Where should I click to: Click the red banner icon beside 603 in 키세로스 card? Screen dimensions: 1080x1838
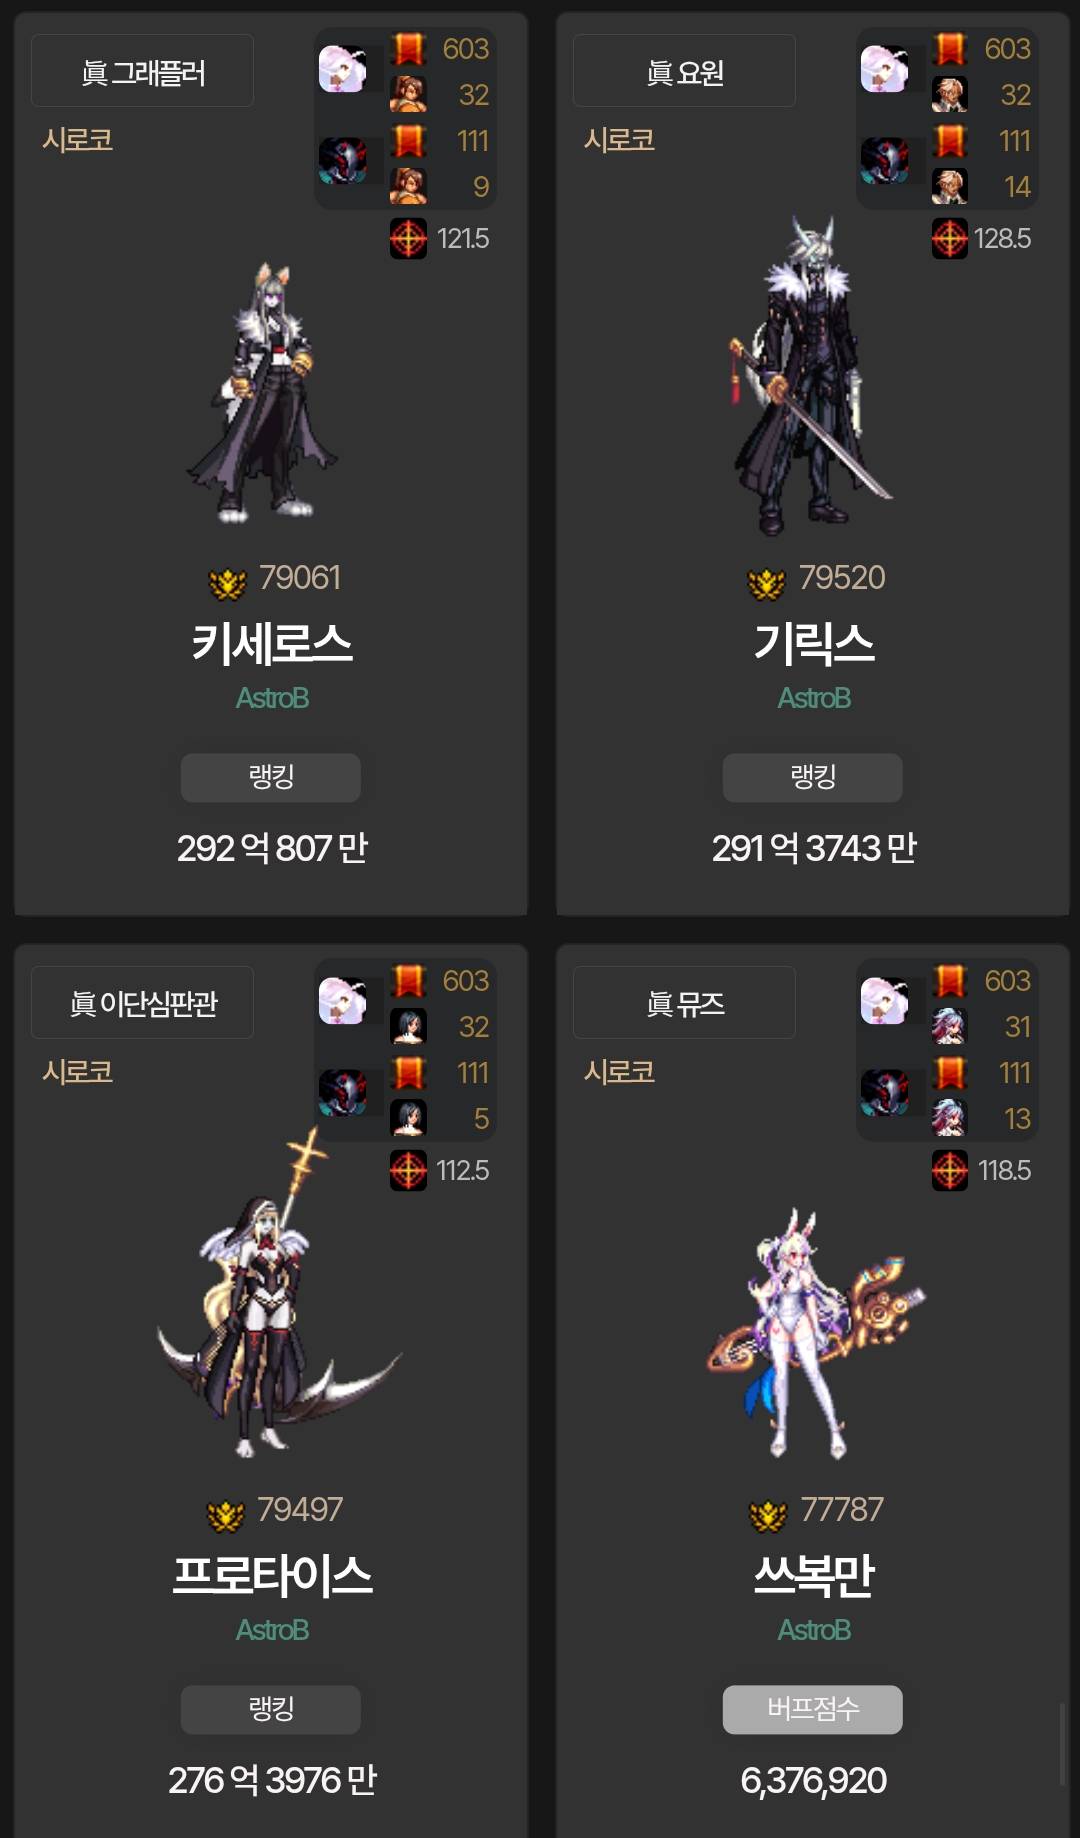408,49
